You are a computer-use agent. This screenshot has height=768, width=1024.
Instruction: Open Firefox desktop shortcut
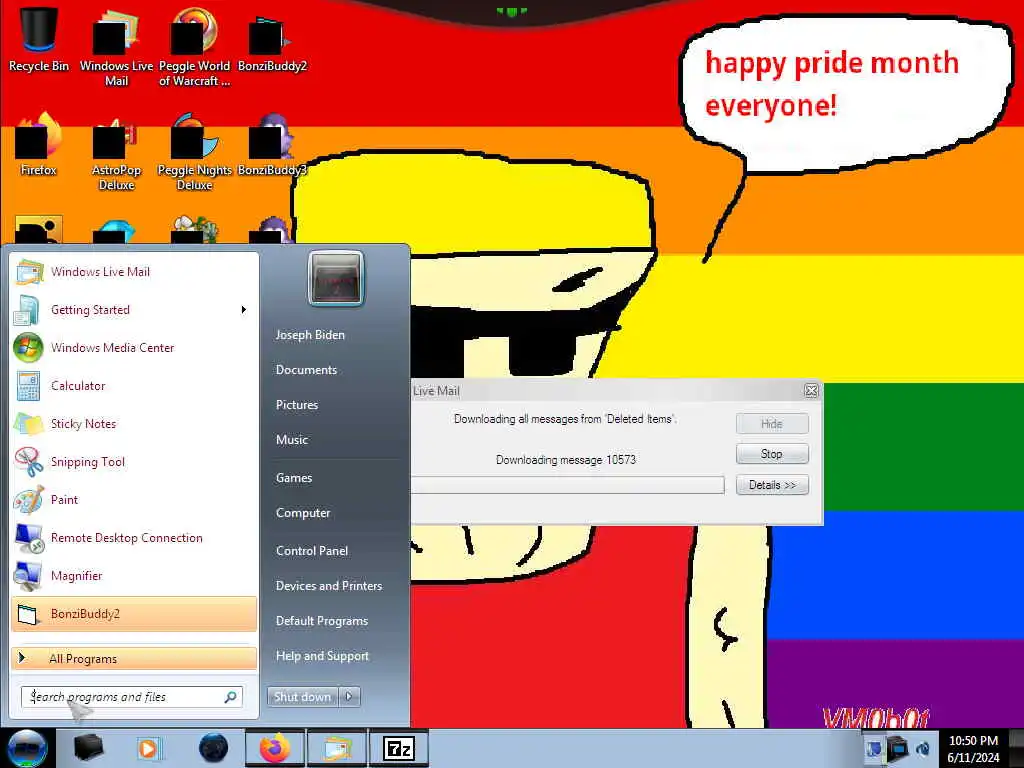click(39, 144)
